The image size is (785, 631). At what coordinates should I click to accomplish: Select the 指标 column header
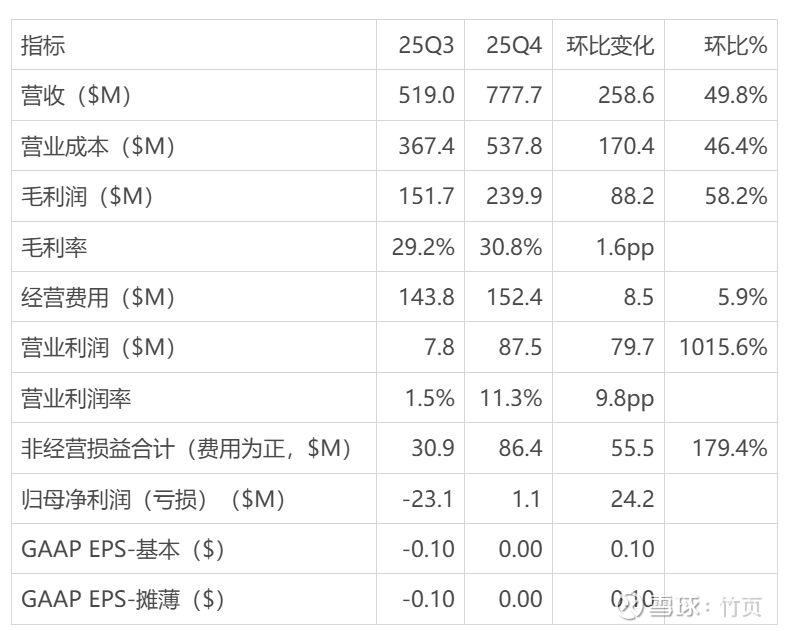[43, 45]
